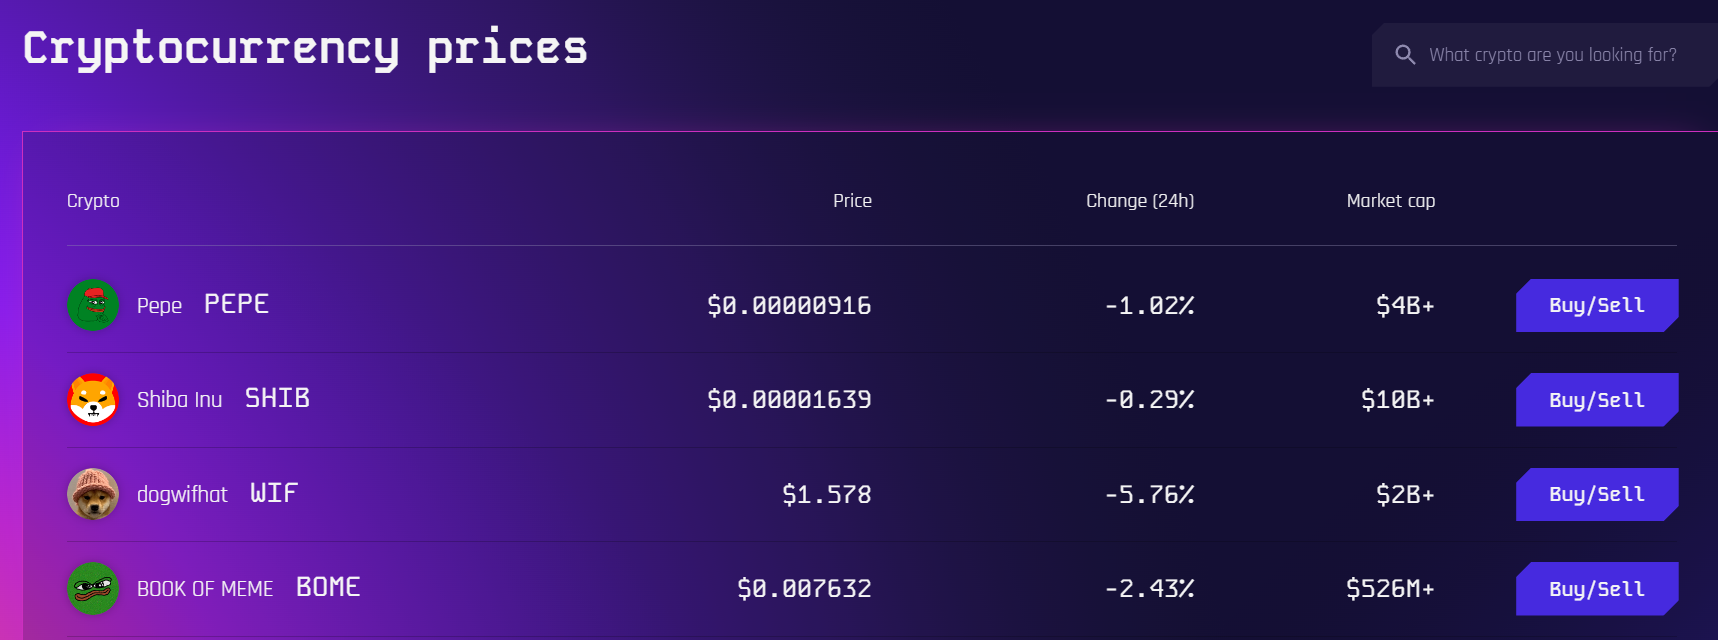
Task: Open the WIF ticker link
Action: (x=274, y=493)
